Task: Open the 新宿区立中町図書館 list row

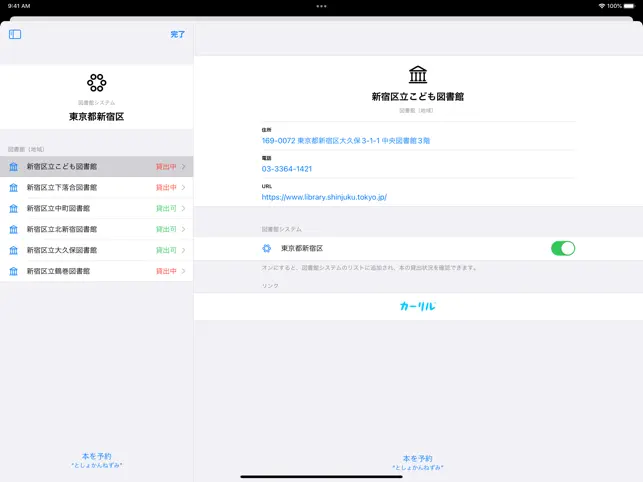Action: tap(96, 208)
